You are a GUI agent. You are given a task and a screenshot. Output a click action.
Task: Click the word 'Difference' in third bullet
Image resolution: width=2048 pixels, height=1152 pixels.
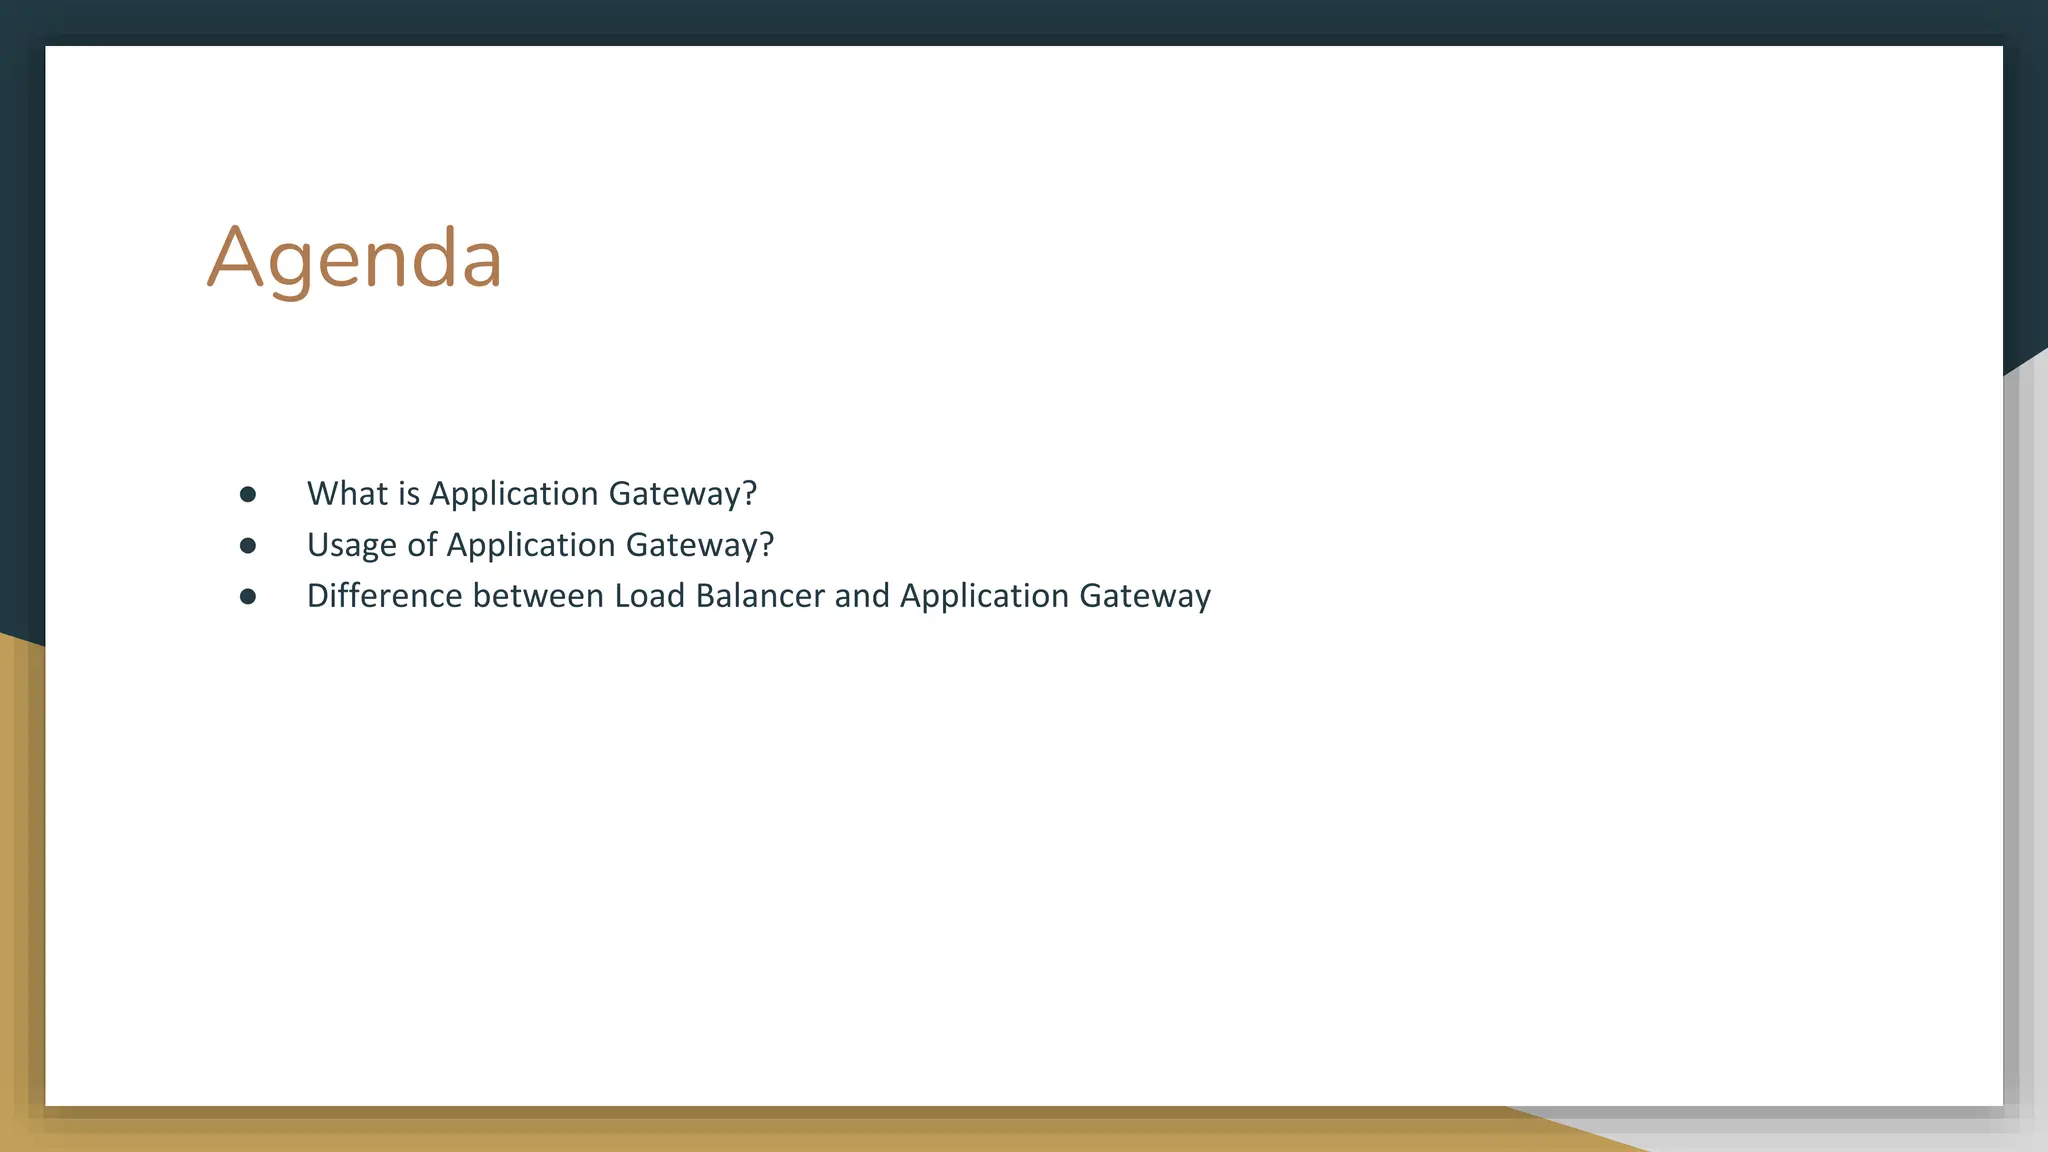[384, 596]
